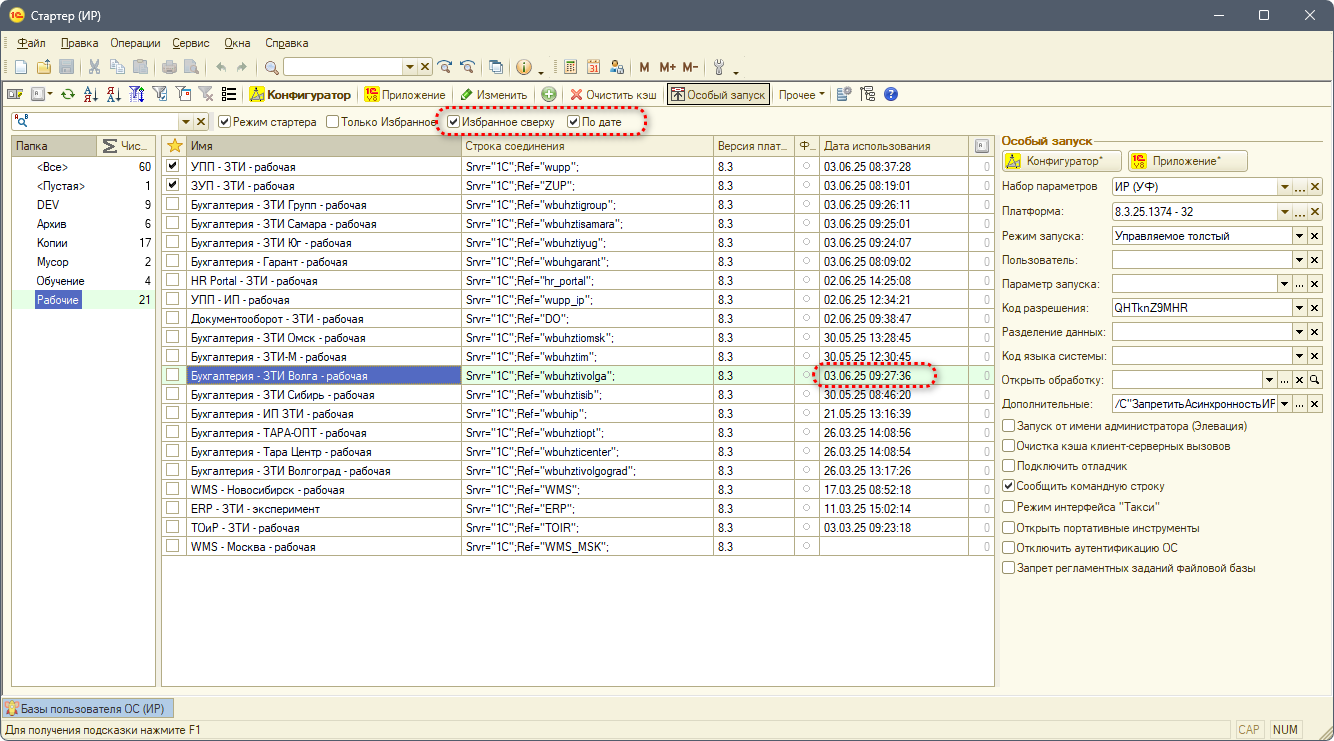
Task: Open the Файл menu
Action: tap(31, 43)
